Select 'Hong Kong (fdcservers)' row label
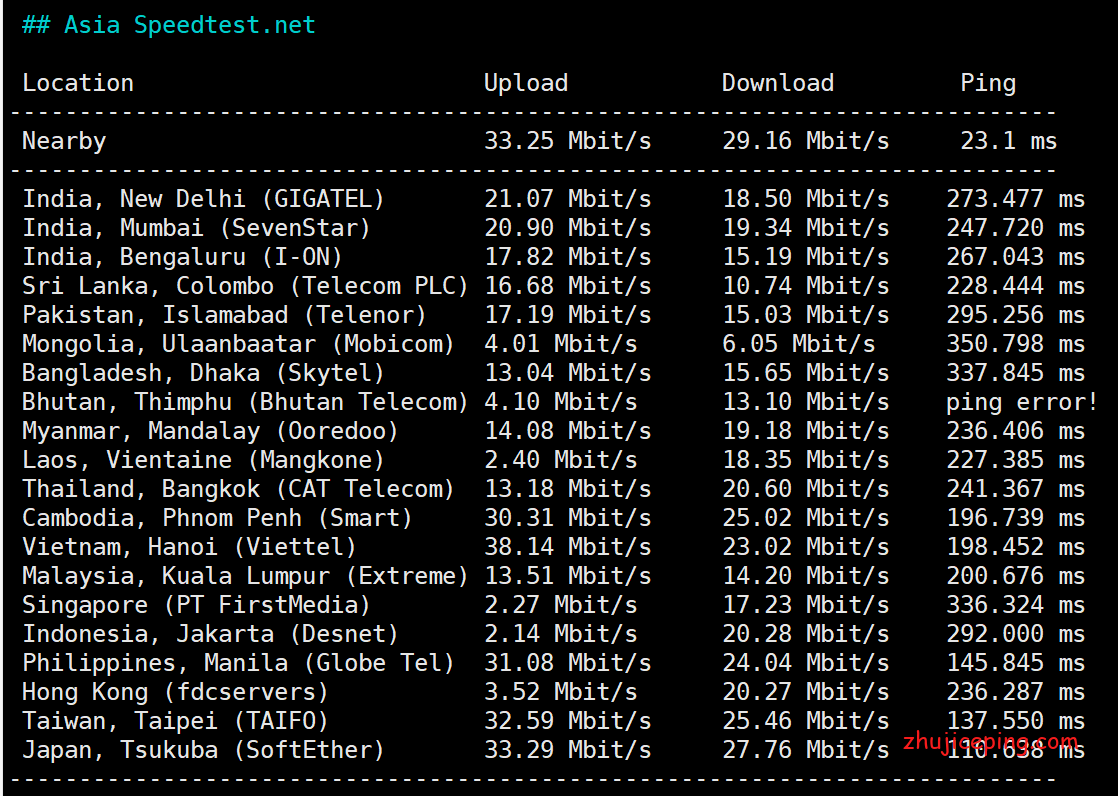The image size is (1118, 796). click(175, 692)
